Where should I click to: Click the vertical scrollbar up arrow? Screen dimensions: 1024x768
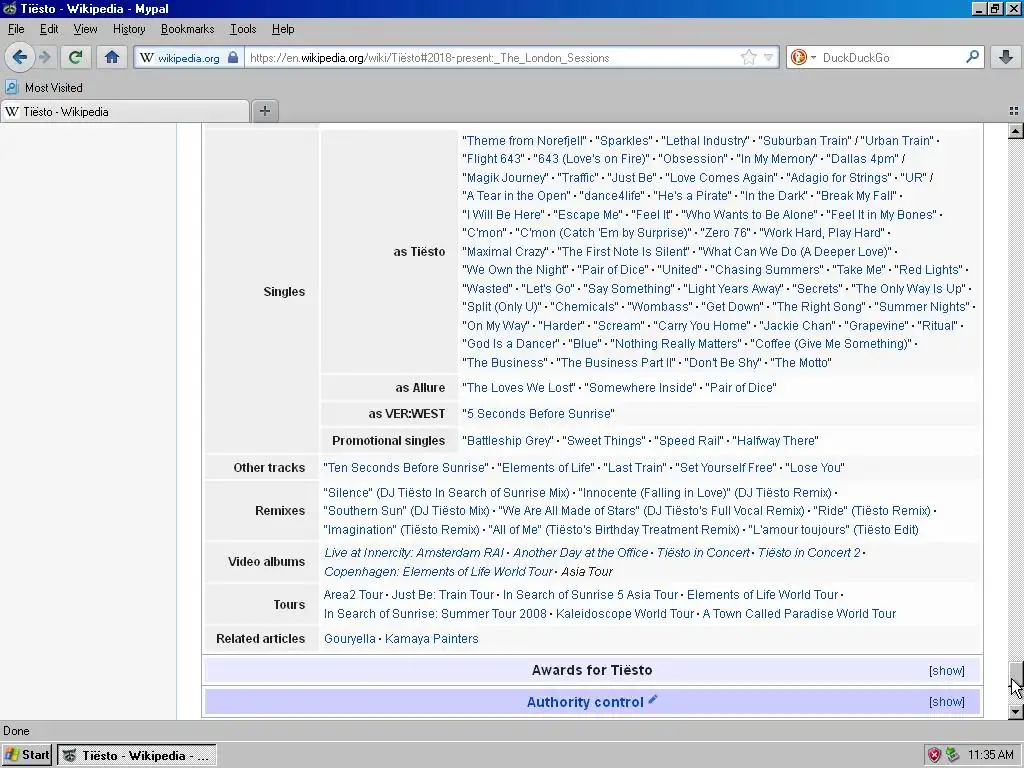1016,131
